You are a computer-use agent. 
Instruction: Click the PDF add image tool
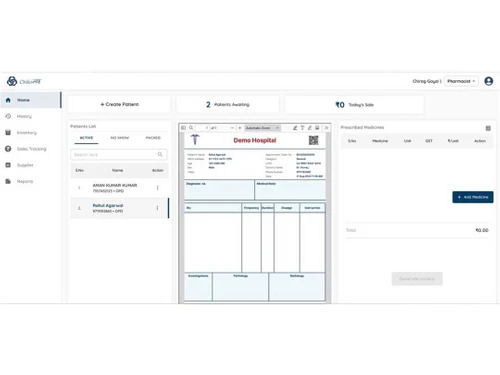point(317,128)
